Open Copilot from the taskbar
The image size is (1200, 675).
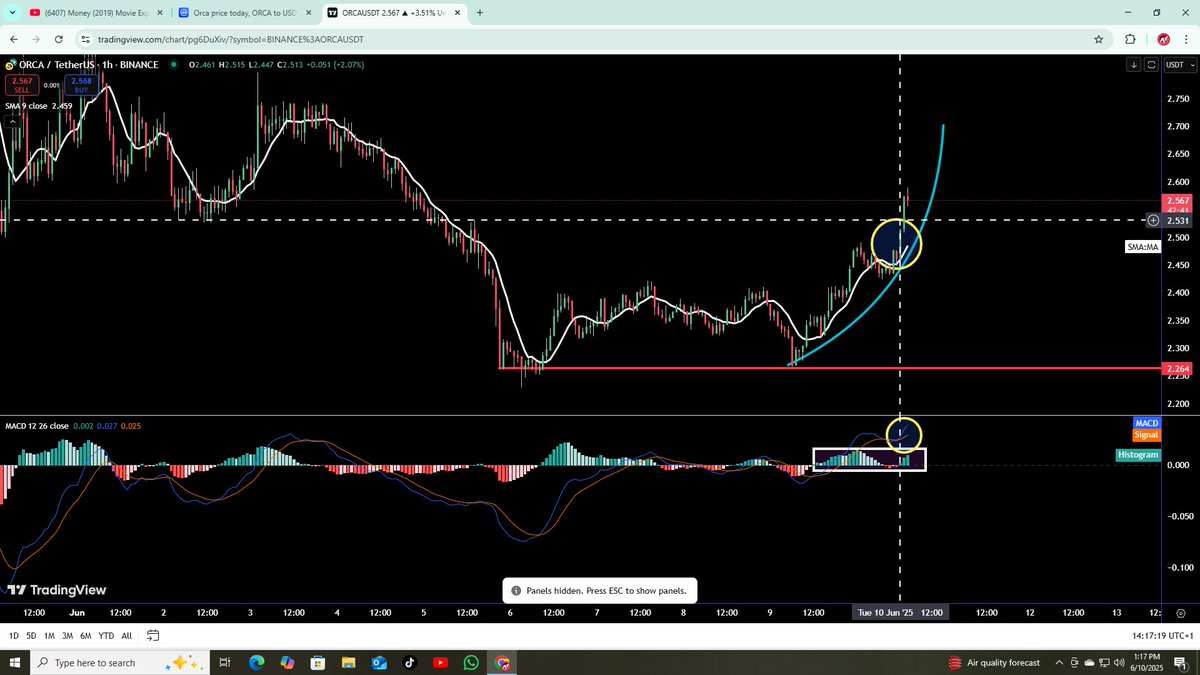(287, 662)
